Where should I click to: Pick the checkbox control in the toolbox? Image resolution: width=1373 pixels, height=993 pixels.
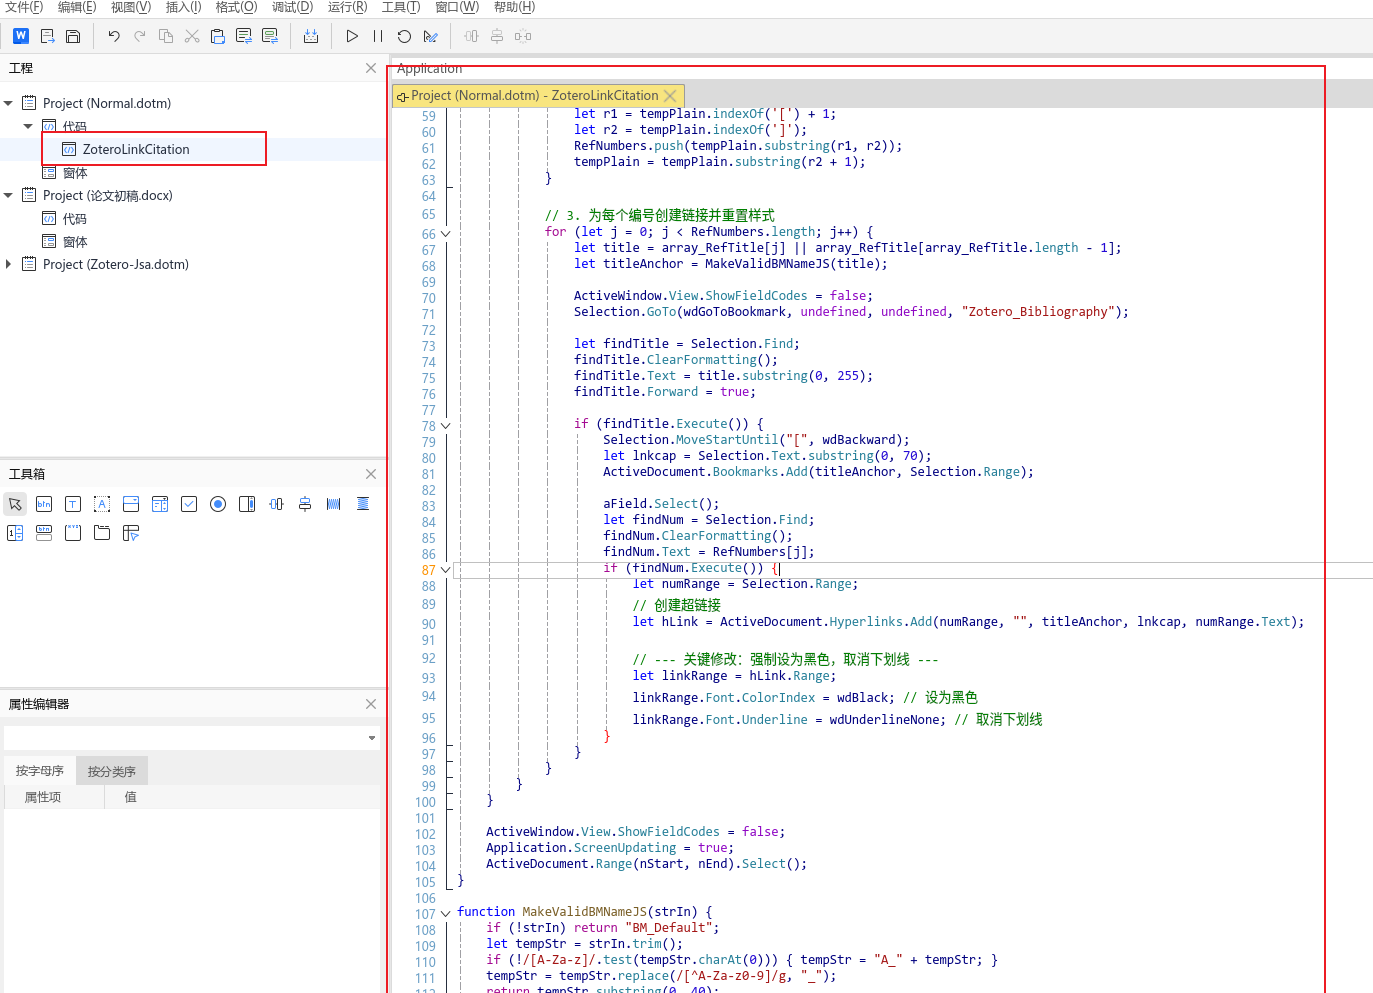[189, 504]
